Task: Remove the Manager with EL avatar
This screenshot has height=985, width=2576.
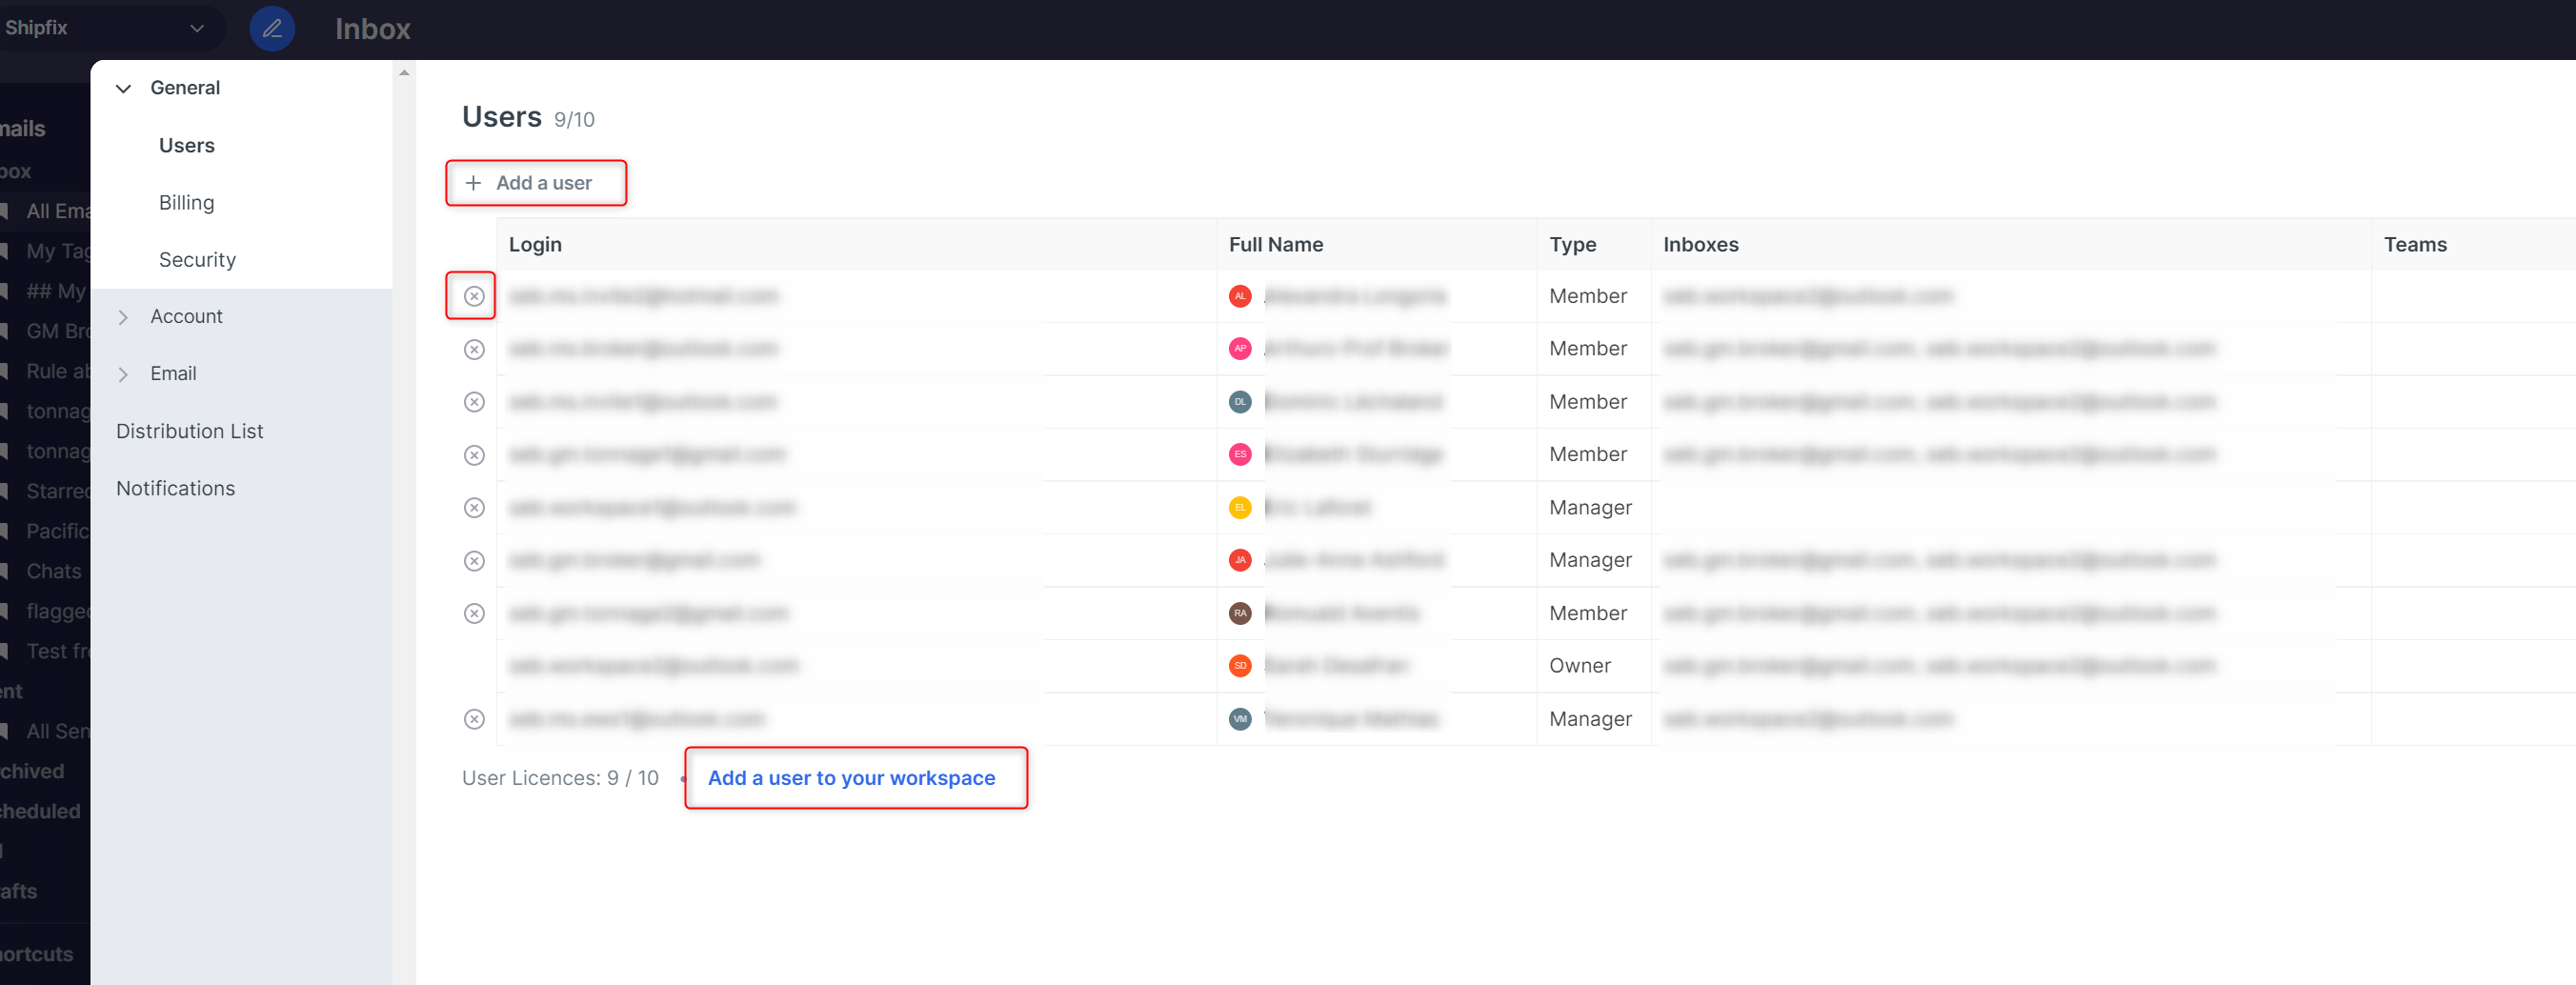Action: [474, 508]
